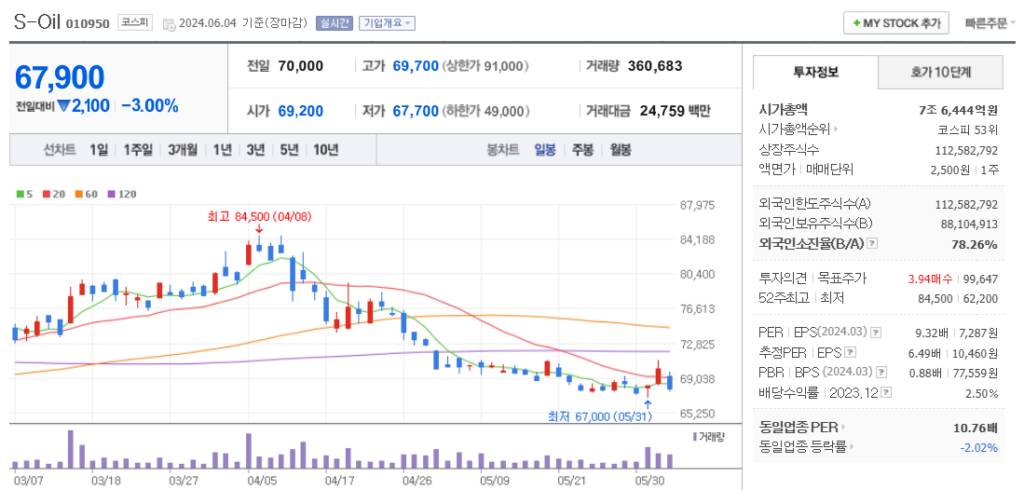Click the 거래량 value 360,683
Screen dimensions: 1024x490
click(x=655, y=66)
